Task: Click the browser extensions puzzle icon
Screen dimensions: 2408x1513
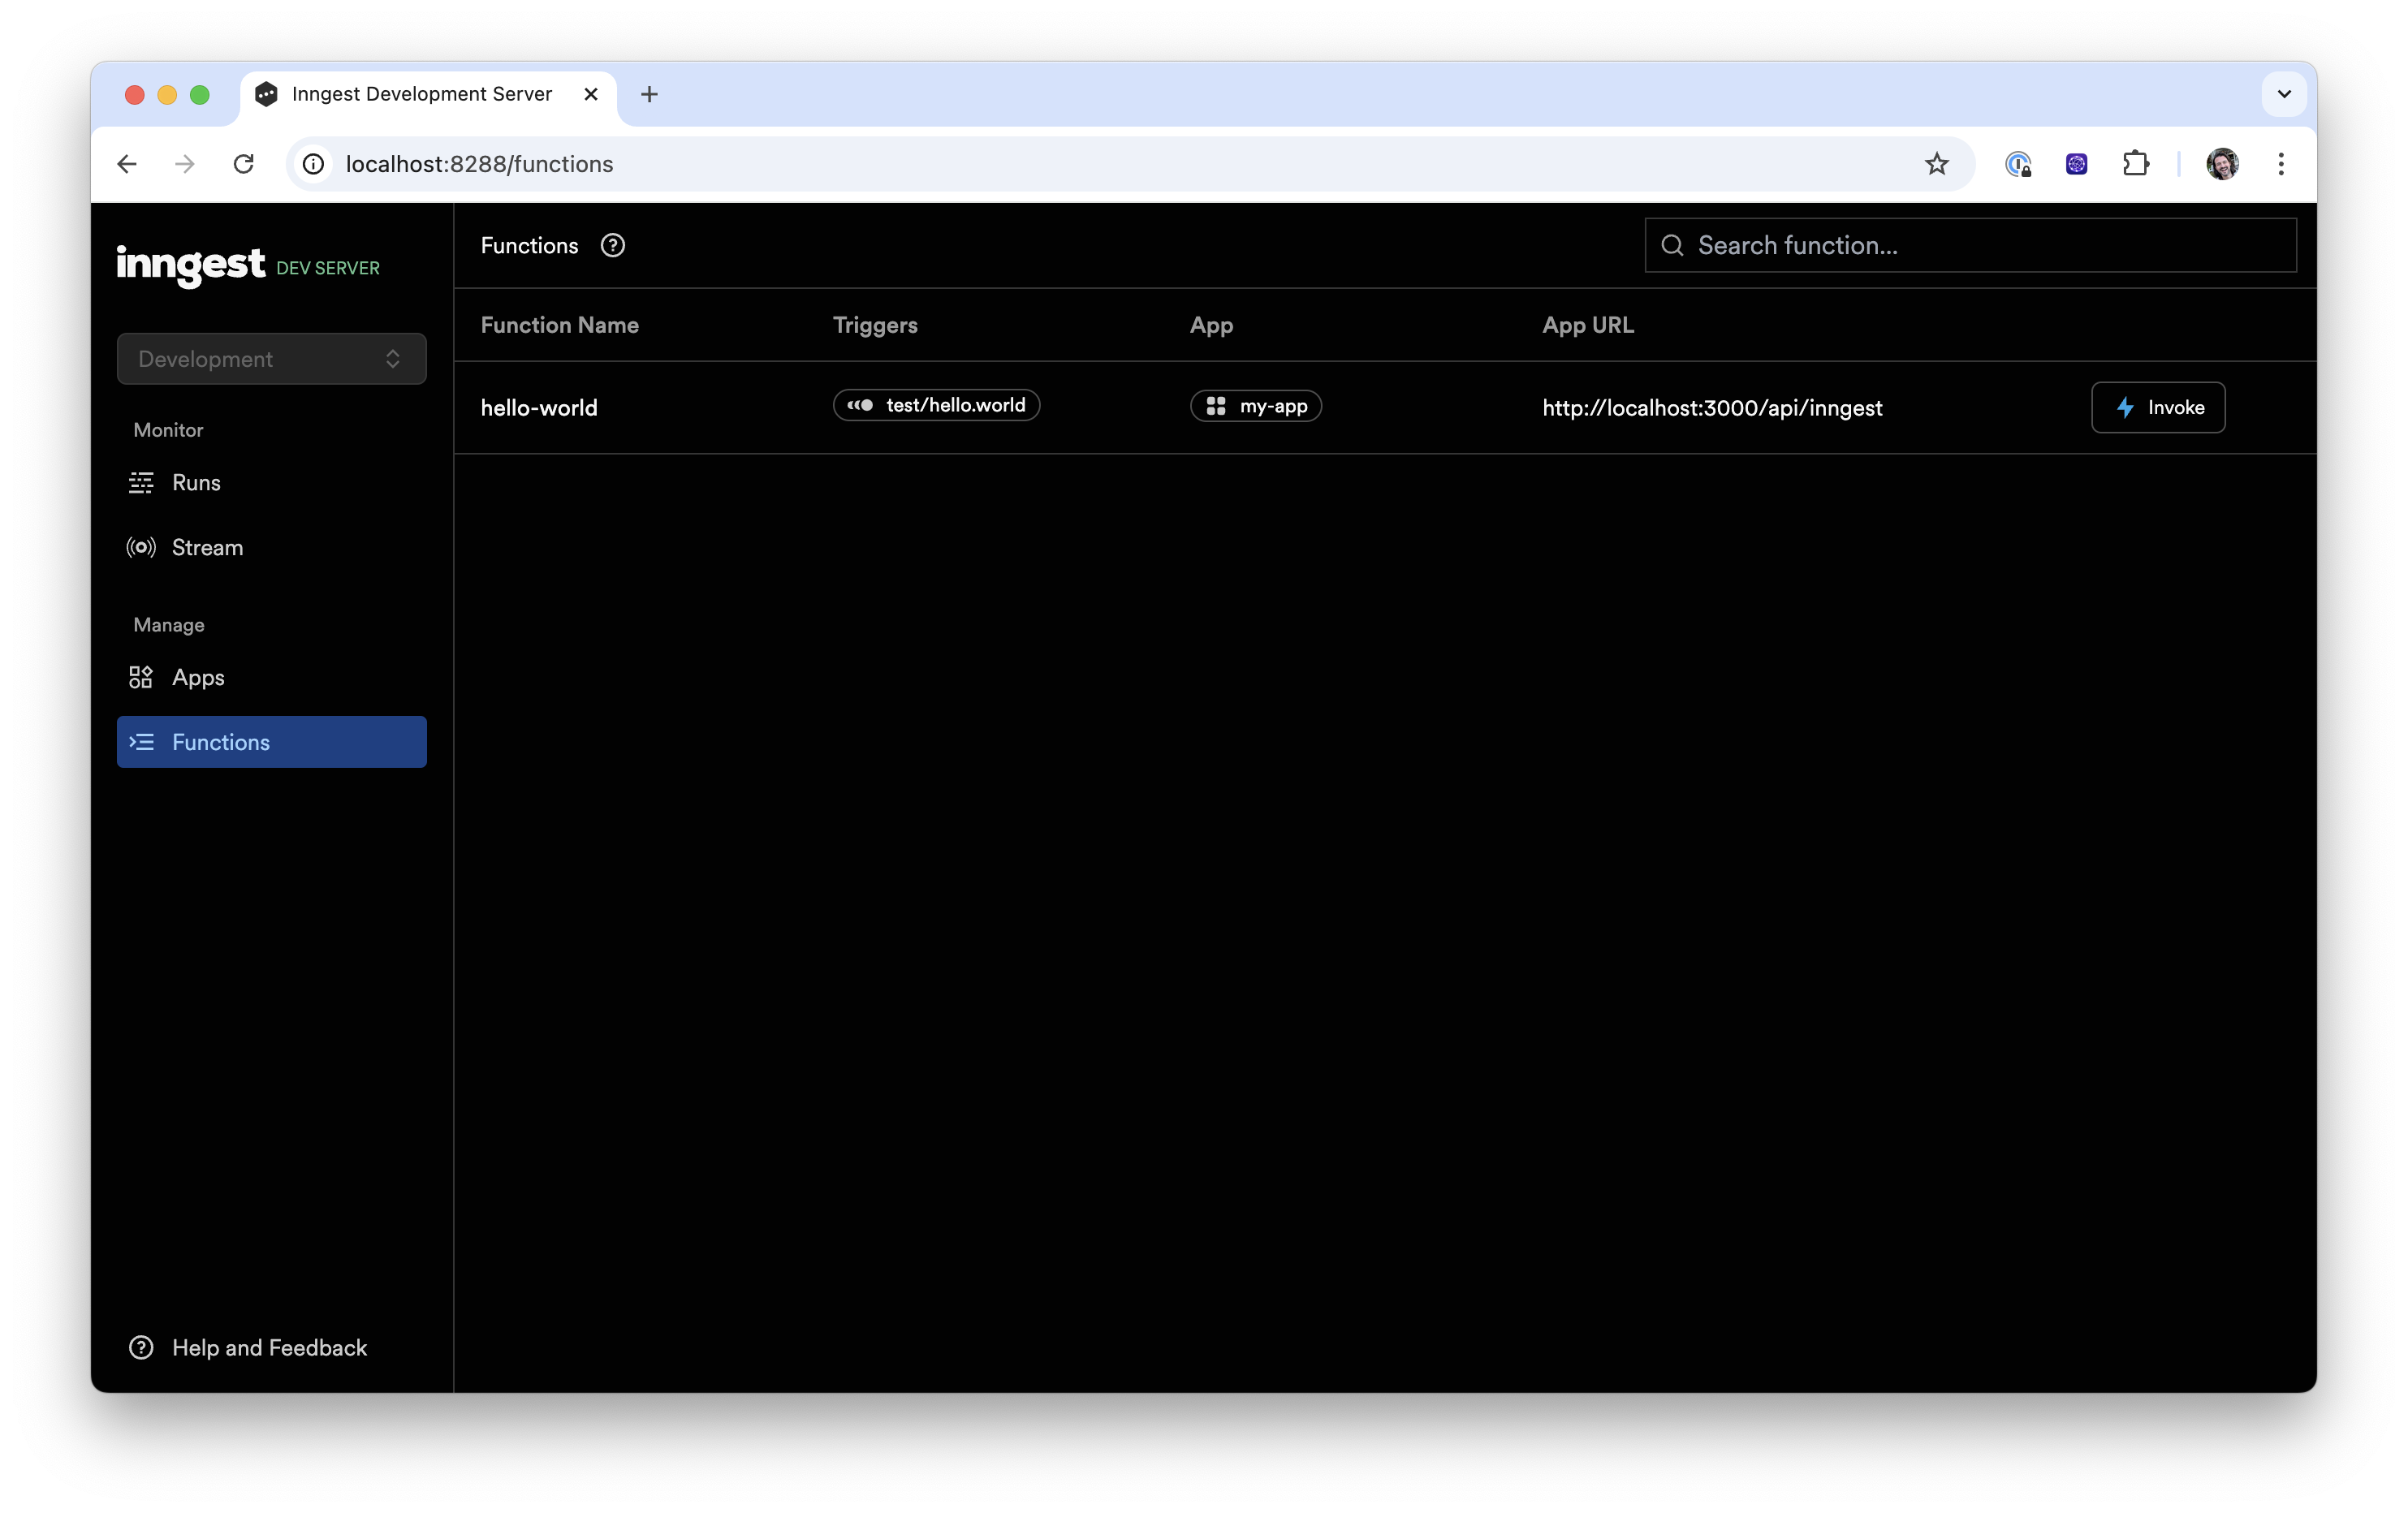Action: point(2136,164)
